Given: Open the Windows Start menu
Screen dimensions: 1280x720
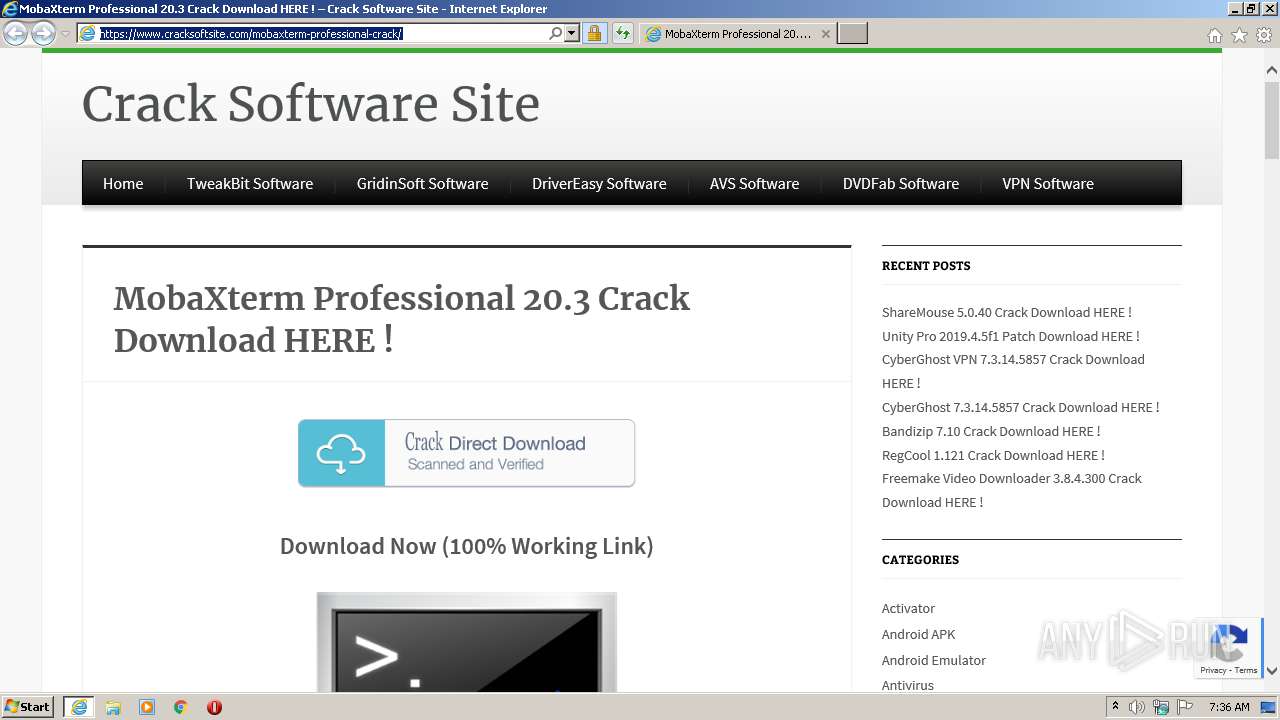Looking at the screenshot, I should coord(28,707).
